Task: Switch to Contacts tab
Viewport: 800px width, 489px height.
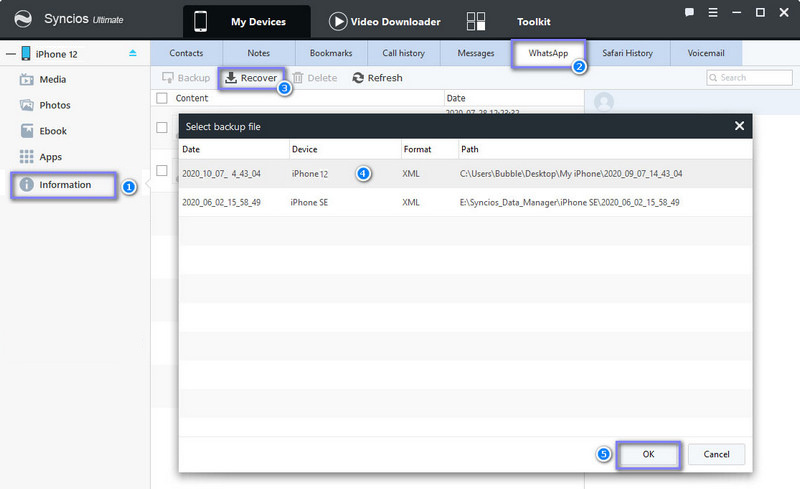Action: tap(186, 53)
